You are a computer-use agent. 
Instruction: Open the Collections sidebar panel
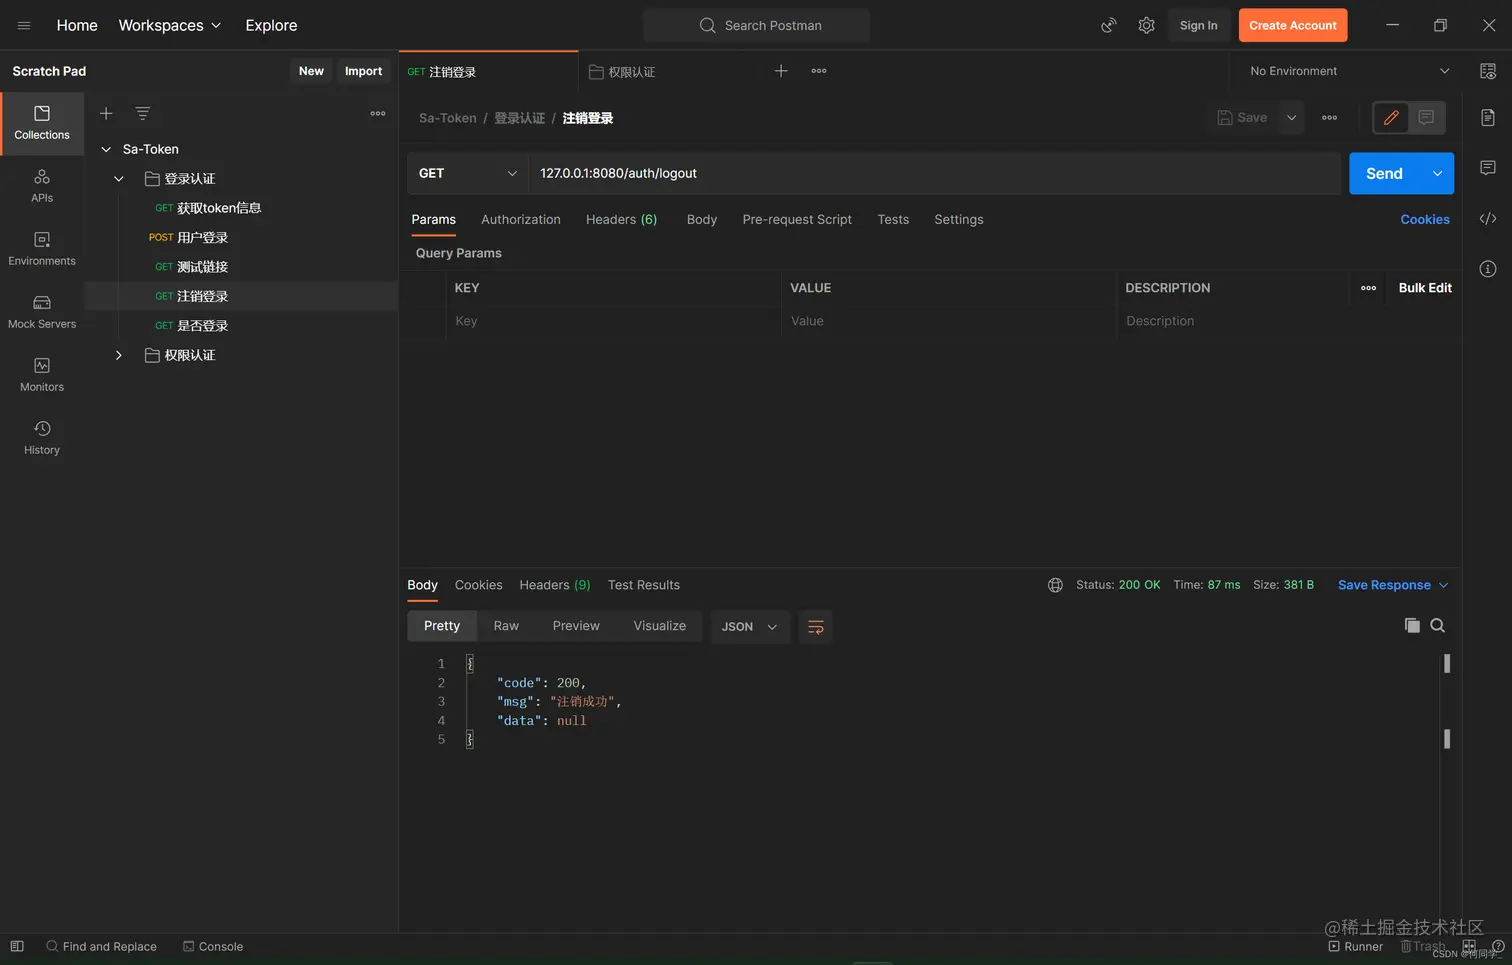click(x=42, y=123)
